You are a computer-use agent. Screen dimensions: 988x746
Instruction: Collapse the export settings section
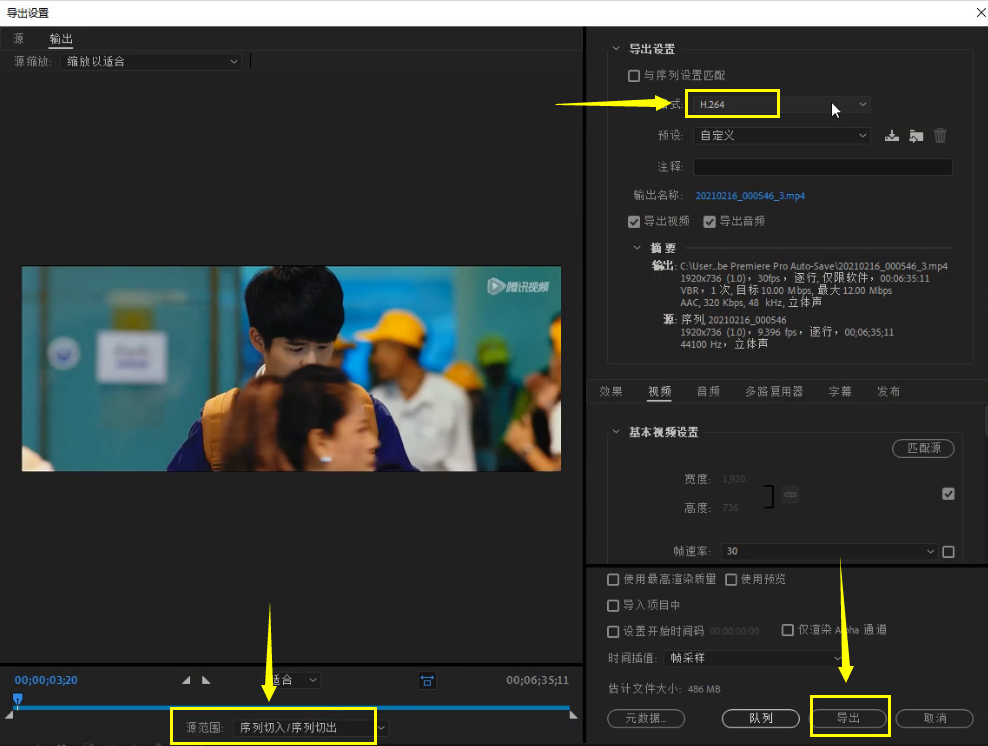(x=616, y=49)
